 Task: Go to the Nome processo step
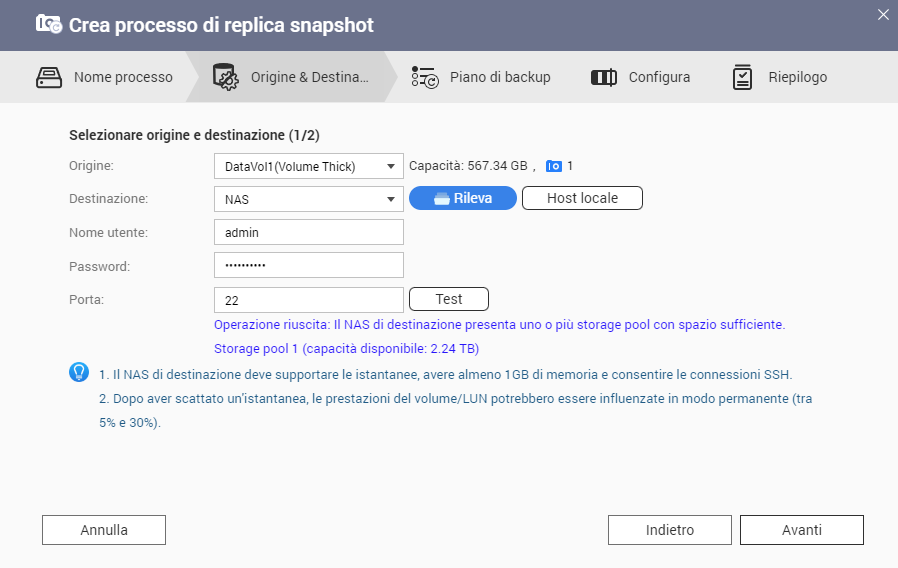(x=104, y=77)
